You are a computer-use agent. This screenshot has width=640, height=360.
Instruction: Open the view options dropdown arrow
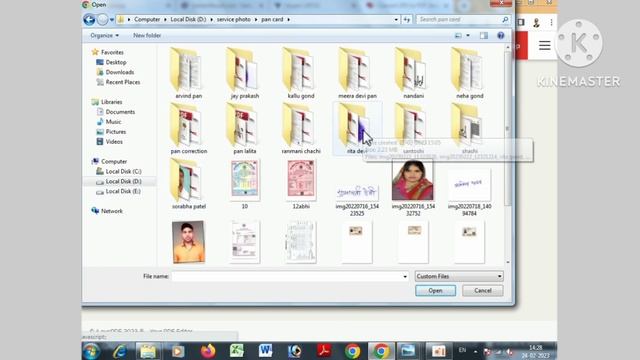pyautogui.click(x=468, y=36)
